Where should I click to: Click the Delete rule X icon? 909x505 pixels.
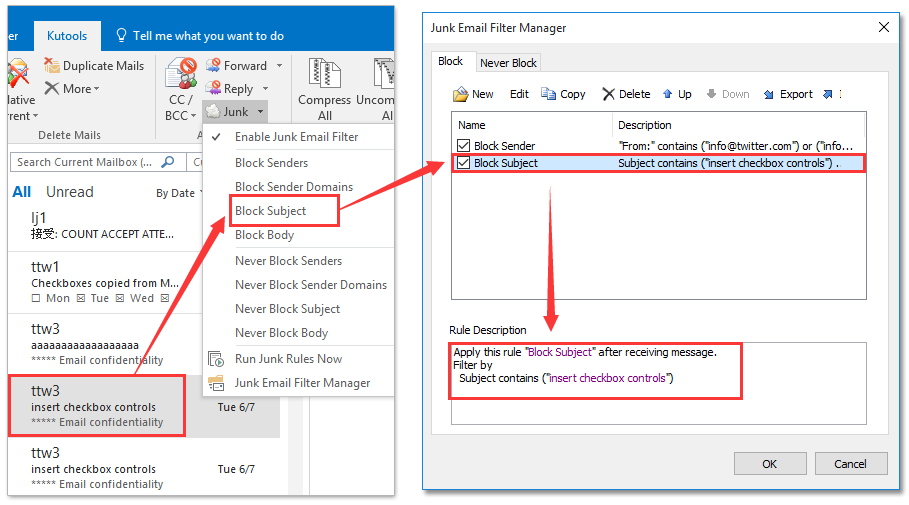pyautogui.click(x=608, y=94)
